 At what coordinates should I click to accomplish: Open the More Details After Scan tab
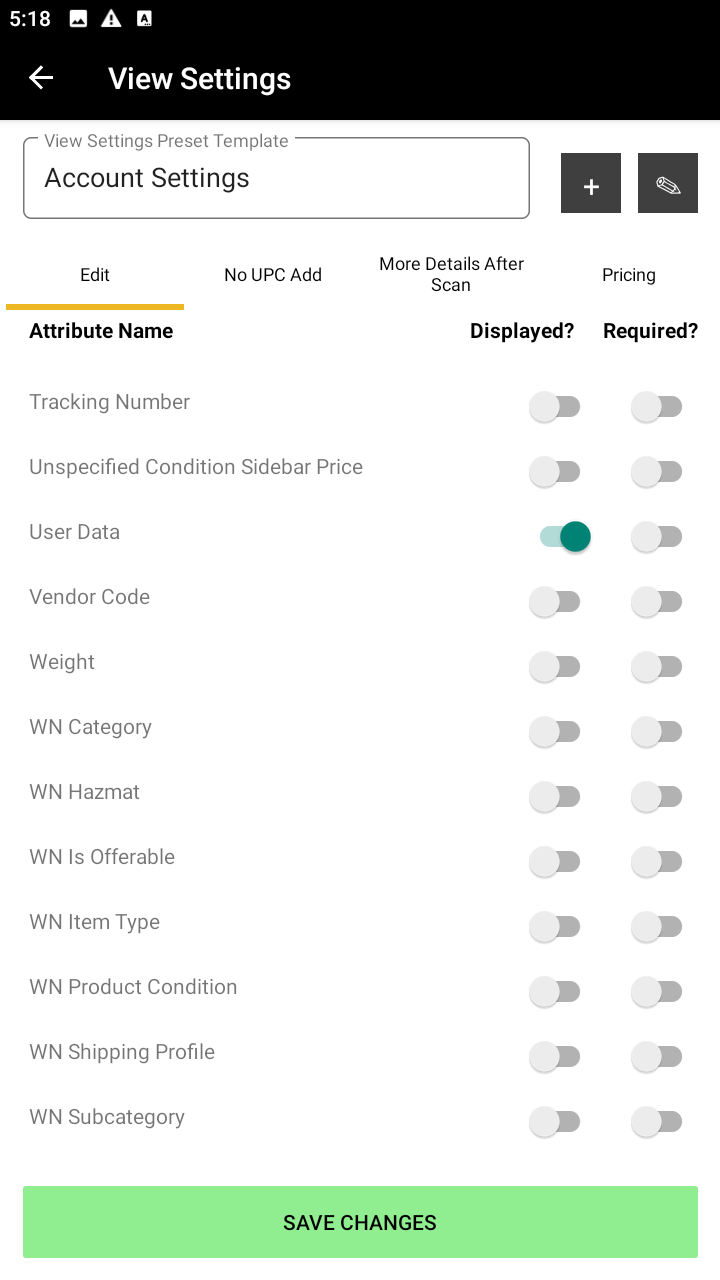(x=451, y=275)
